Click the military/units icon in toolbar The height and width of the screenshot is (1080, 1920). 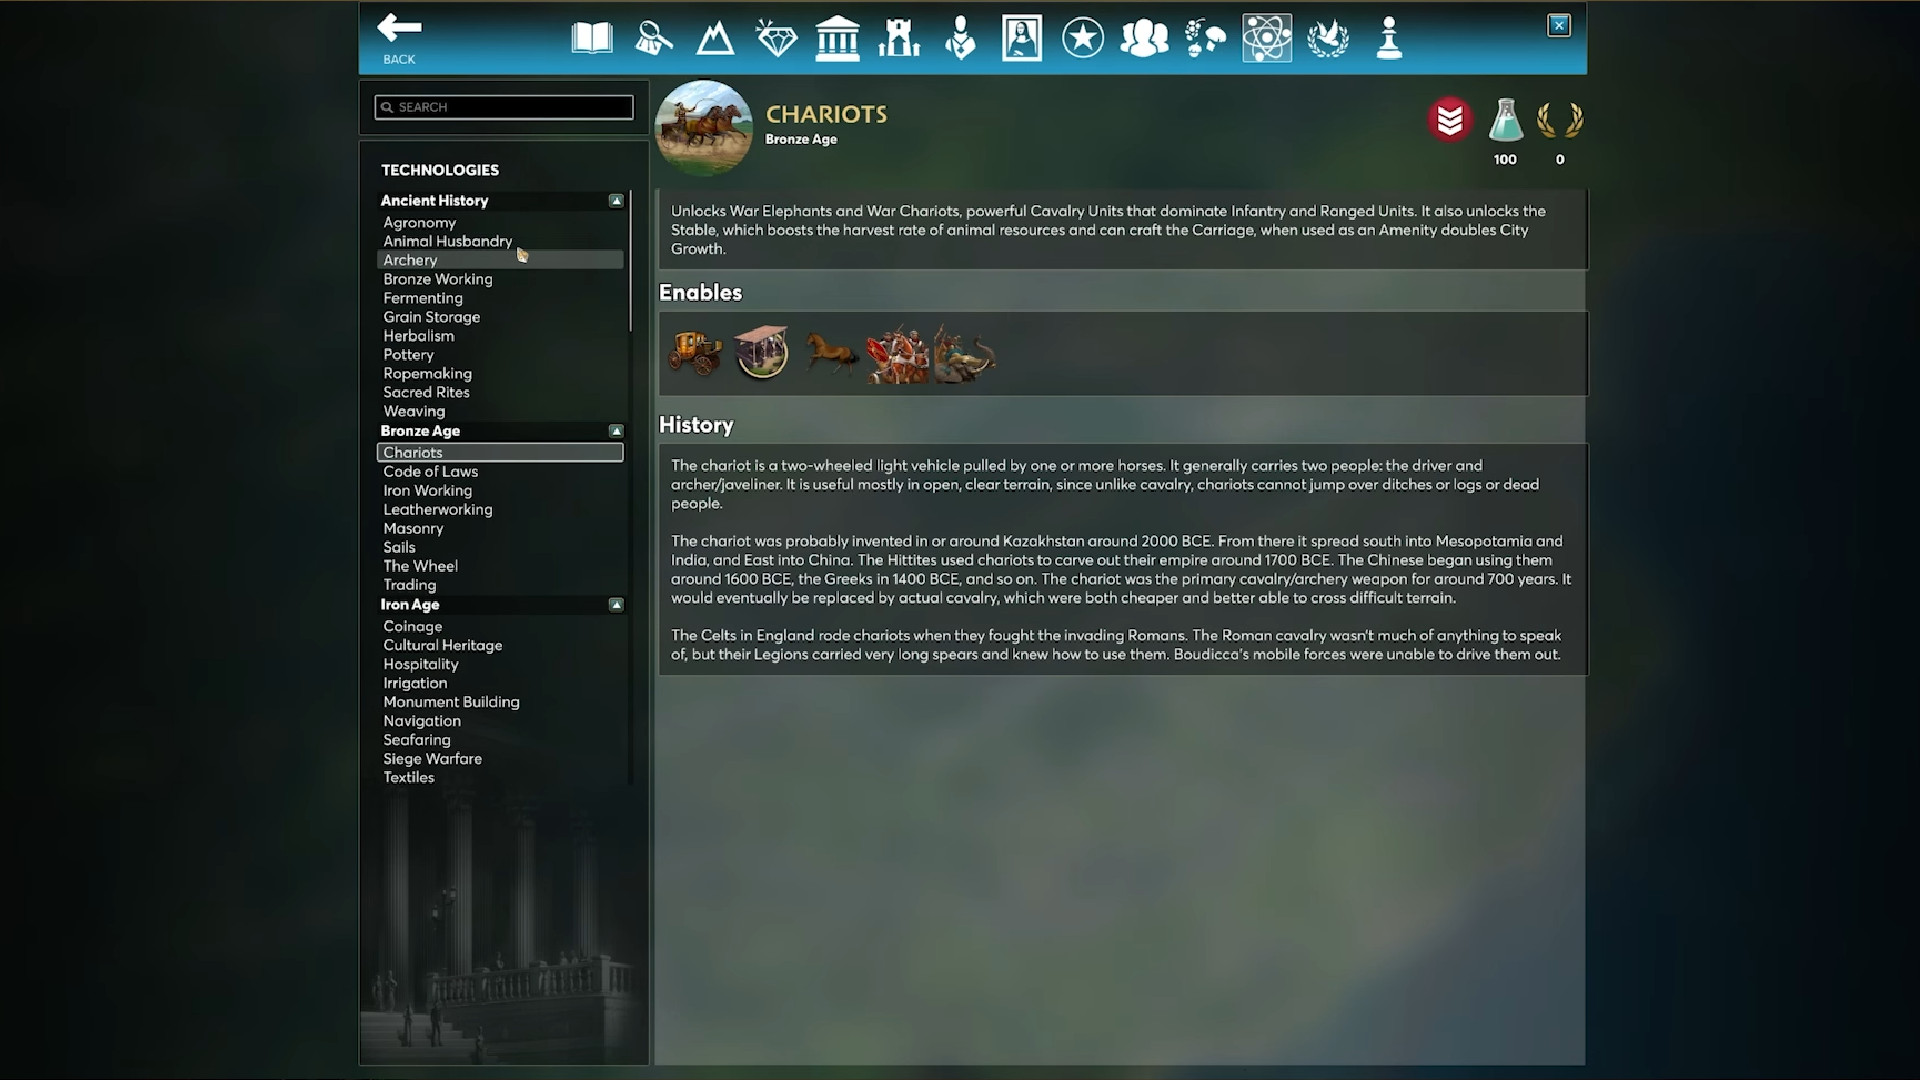[x=1389, y=37]
